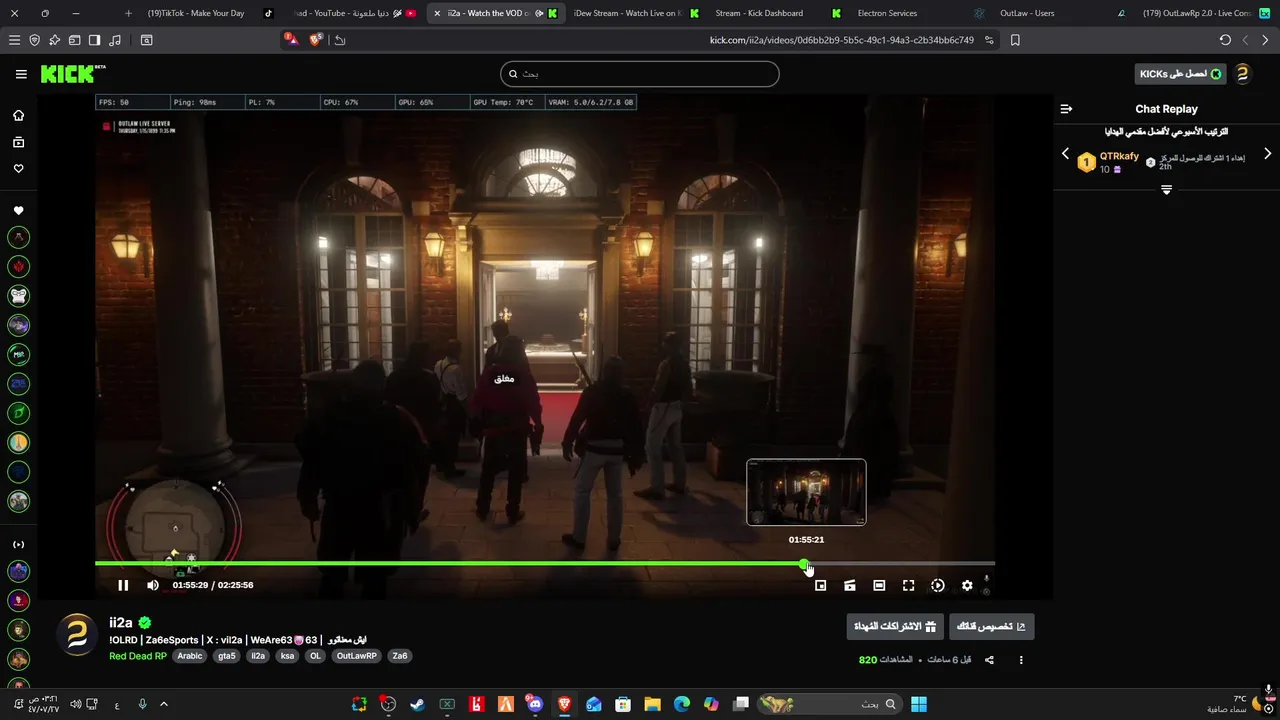Open the three-dot more options menu
Viewport: 1280px width, 720px height.
[1021, 660]
